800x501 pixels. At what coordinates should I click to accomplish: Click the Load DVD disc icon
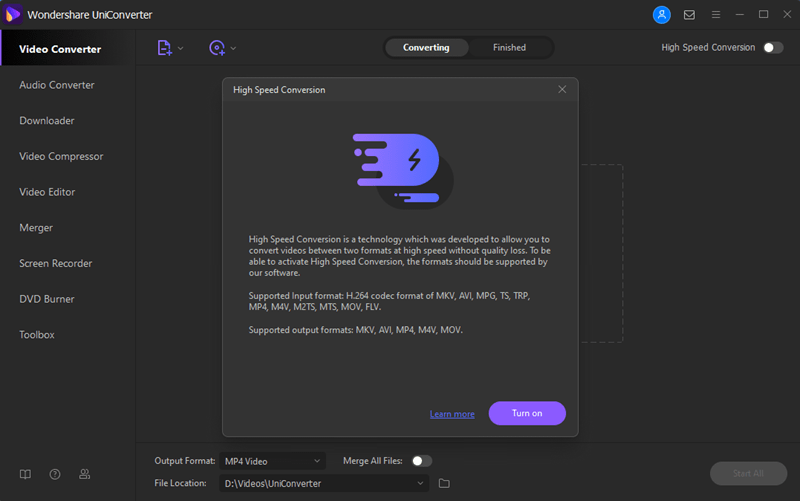click(x=217, y=48)
